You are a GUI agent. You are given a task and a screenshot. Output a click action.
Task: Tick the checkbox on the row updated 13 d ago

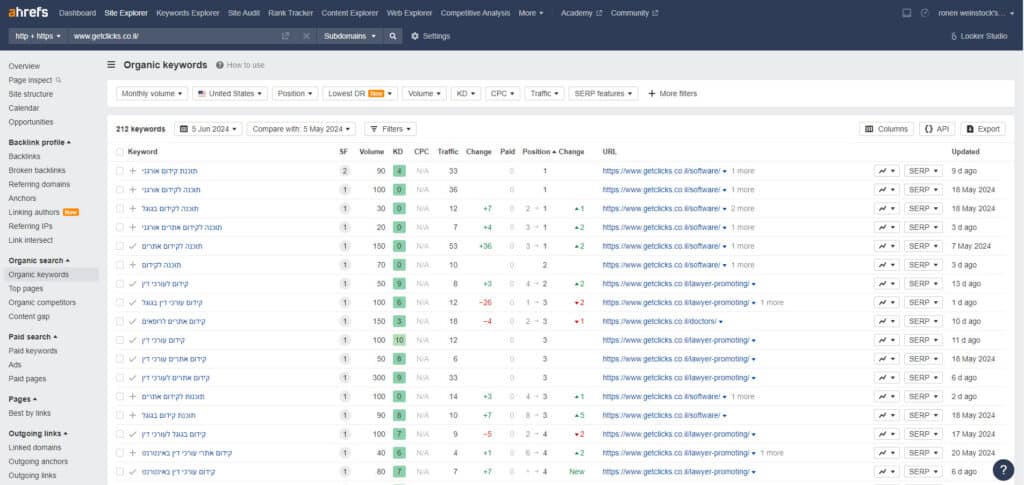(120, 284)
